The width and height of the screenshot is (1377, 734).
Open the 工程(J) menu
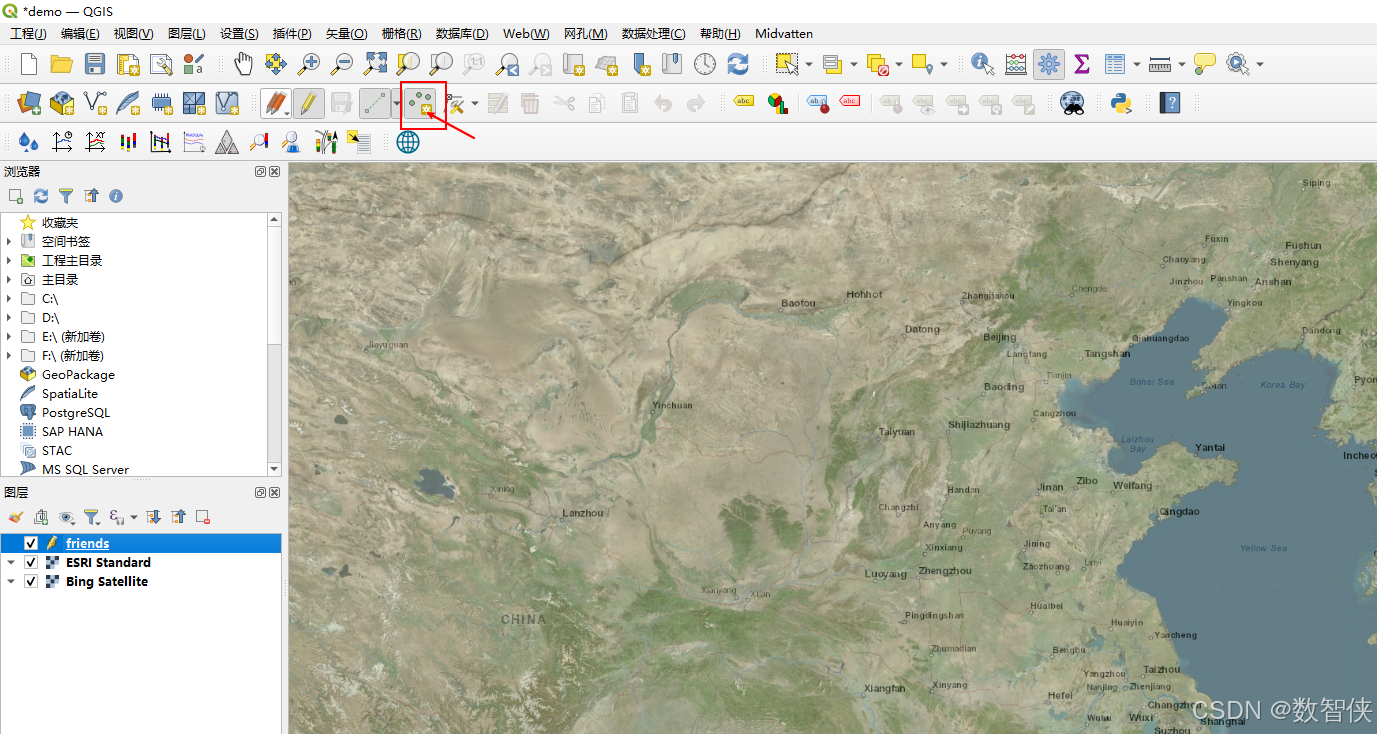(28, 34)
